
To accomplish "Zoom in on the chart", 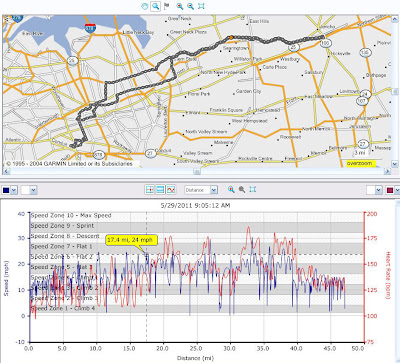I will pos(231,190).
